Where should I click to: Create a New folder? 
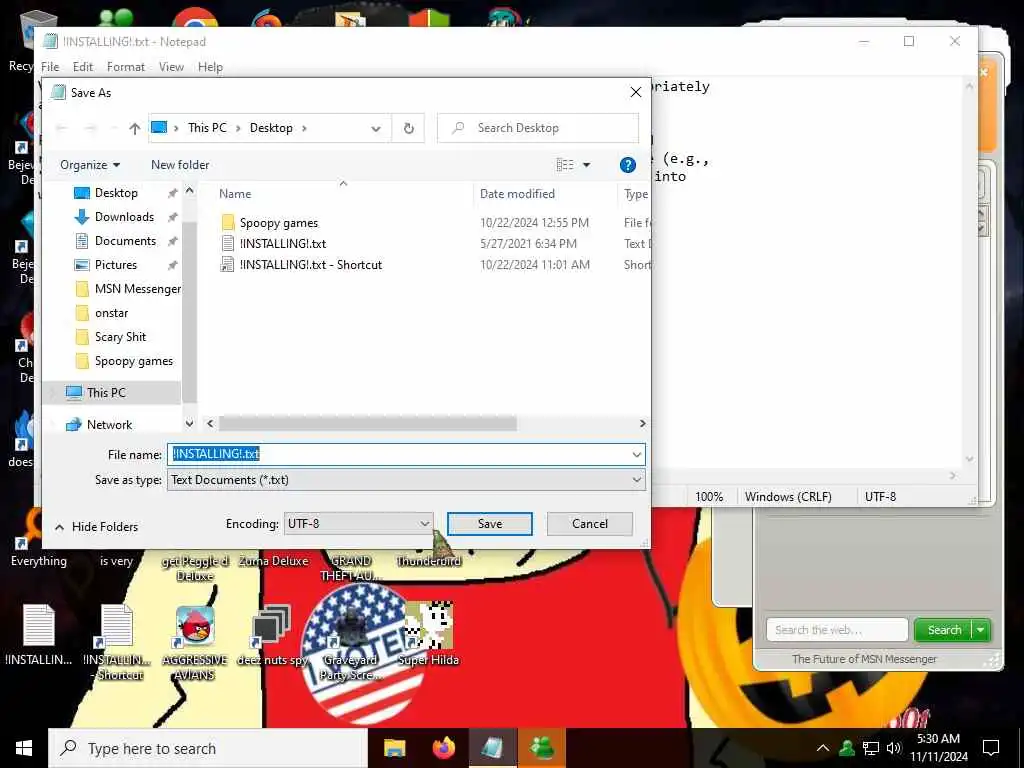(180, 165)
